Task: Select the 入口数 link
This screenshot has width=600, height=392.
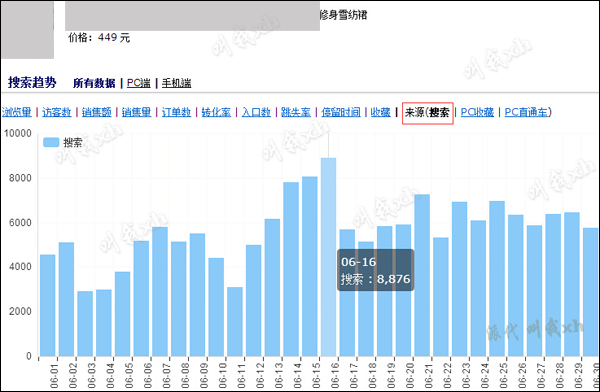Action: pyautogui.click(x=256, y=112)
